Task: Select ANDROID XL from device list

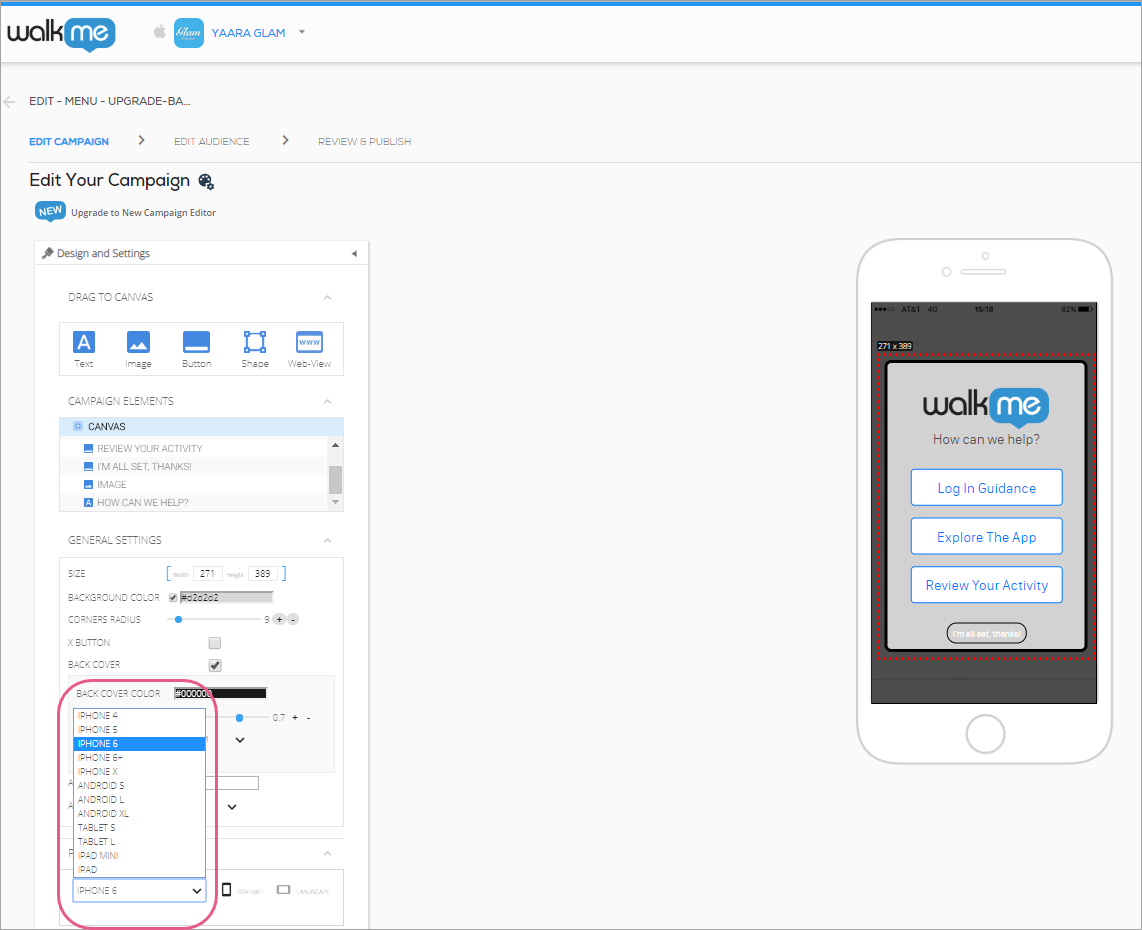Action: [139, 813]
